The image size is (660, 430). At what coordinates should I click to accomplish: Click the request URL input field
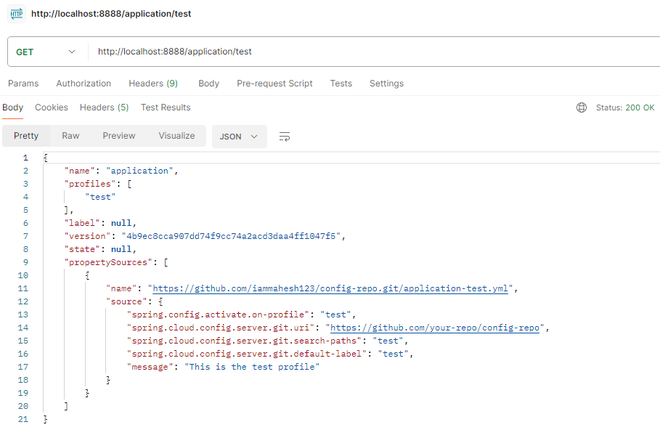[370, 52]
